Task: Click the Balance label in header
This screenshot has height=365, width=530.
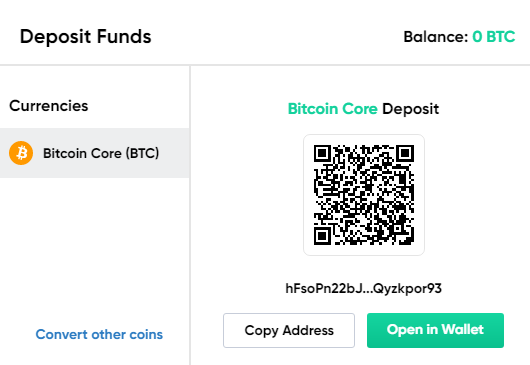Action: click(436, 36)
